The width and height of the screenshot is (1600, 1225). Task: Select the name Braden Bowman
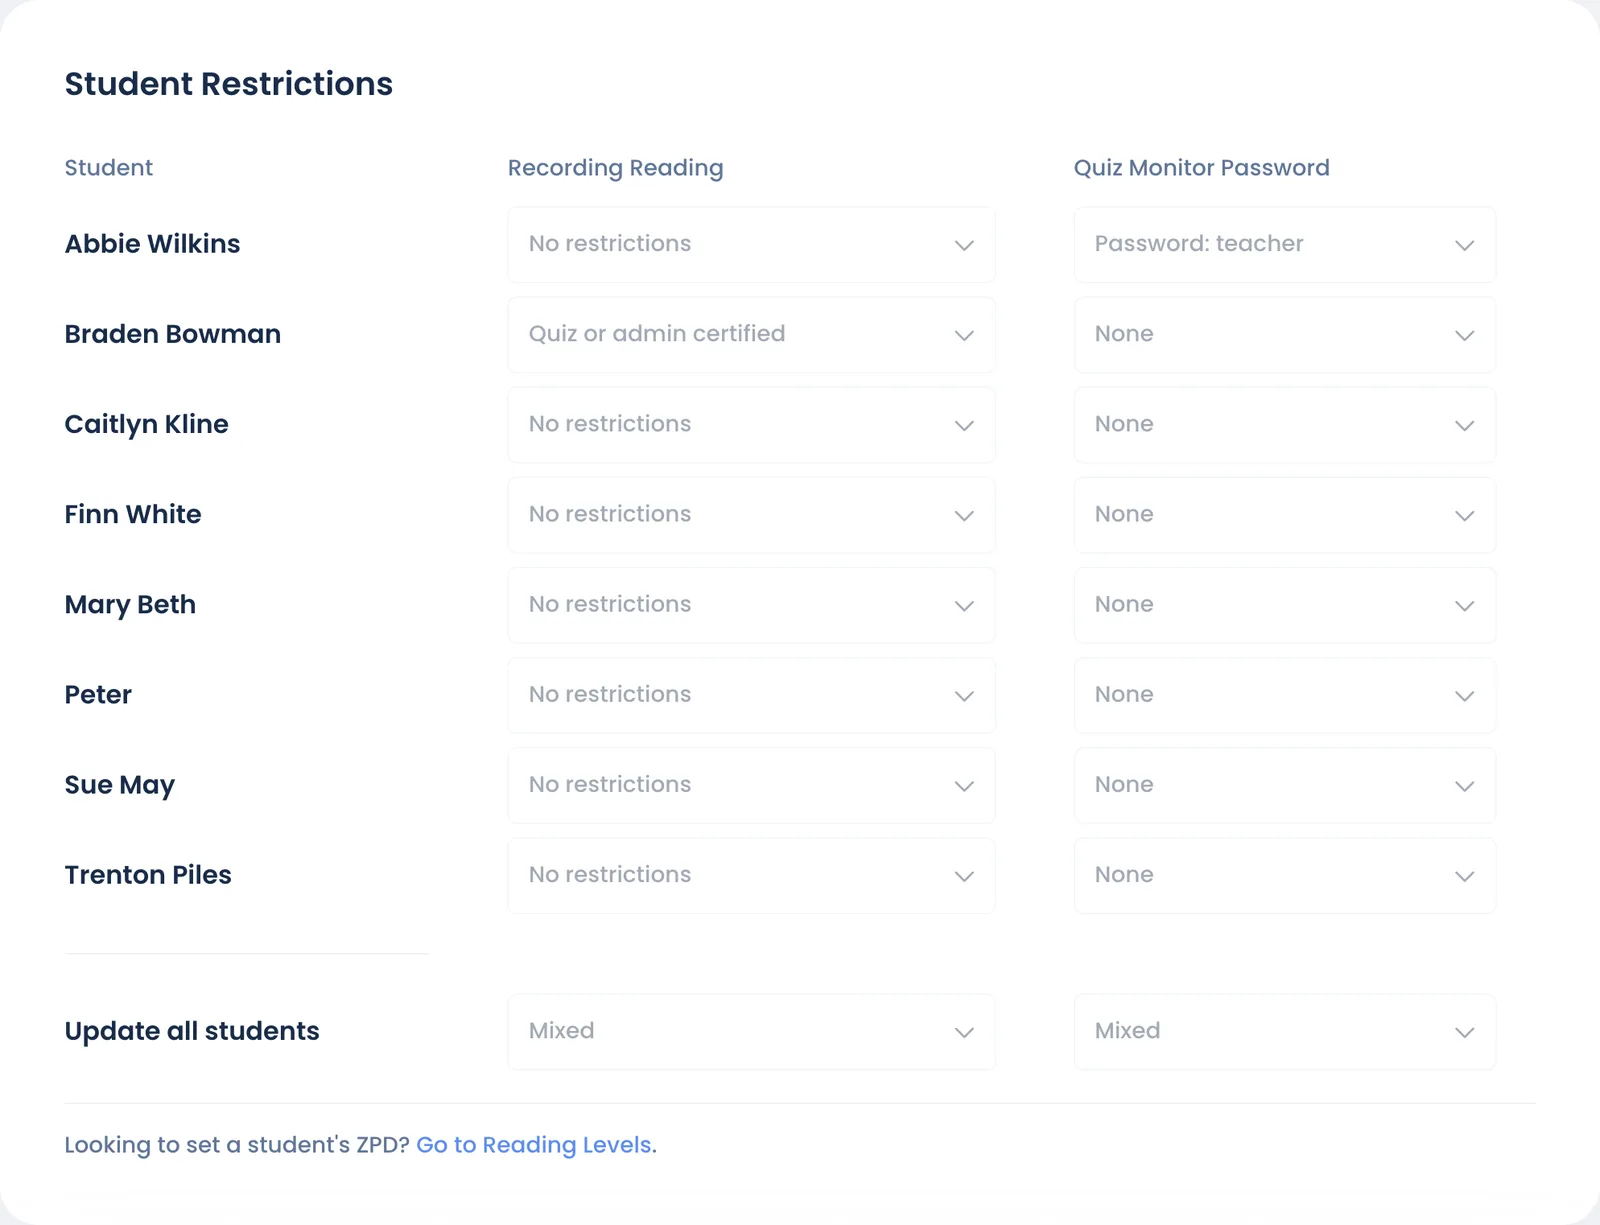173,334
